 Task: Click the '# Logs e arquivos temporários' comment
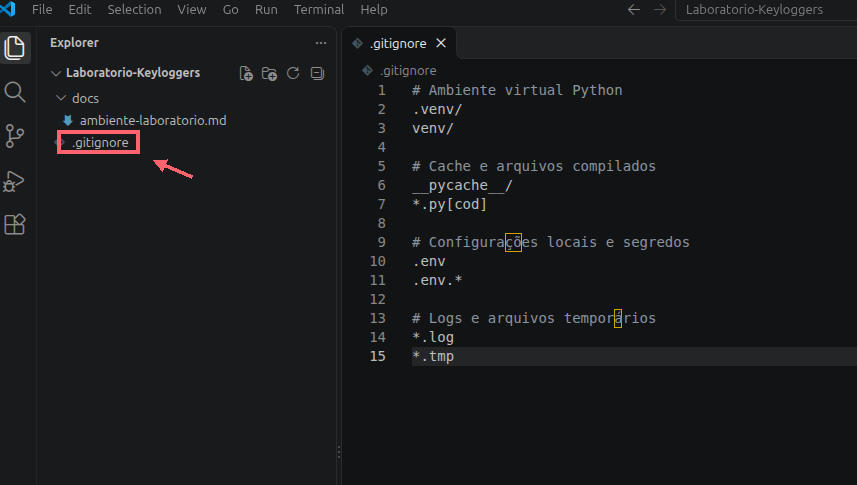coord(533,318)
